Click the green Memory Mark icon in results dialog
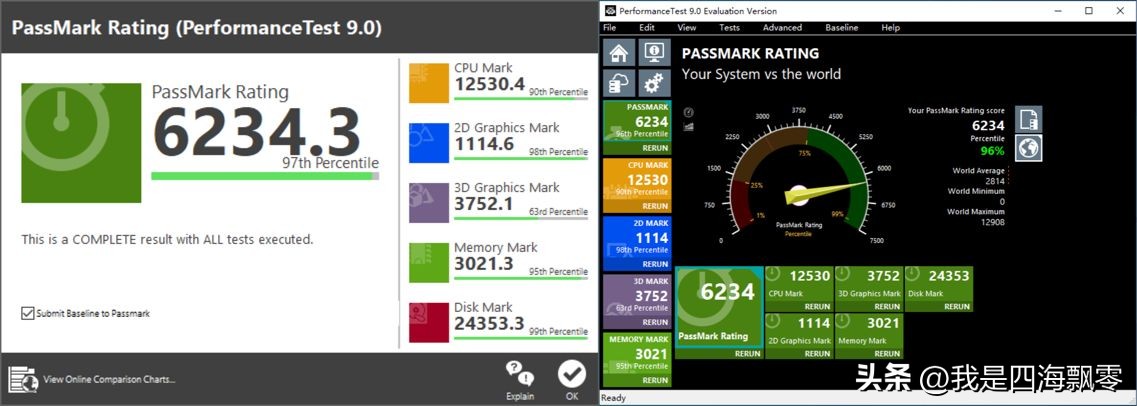 [429, 262]
